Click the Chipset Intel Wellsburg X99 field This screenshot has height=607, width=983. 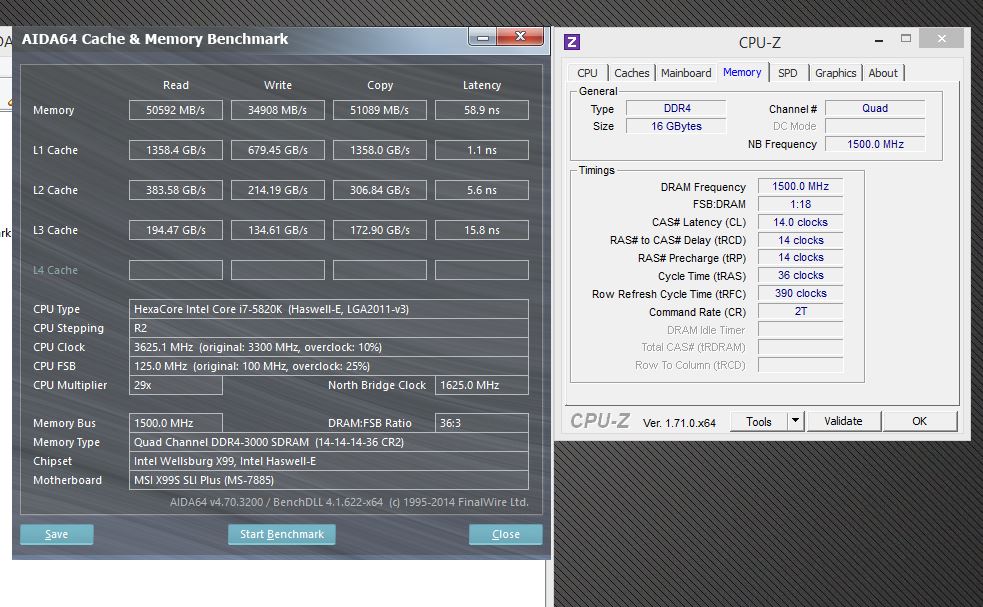pos(329,461)
